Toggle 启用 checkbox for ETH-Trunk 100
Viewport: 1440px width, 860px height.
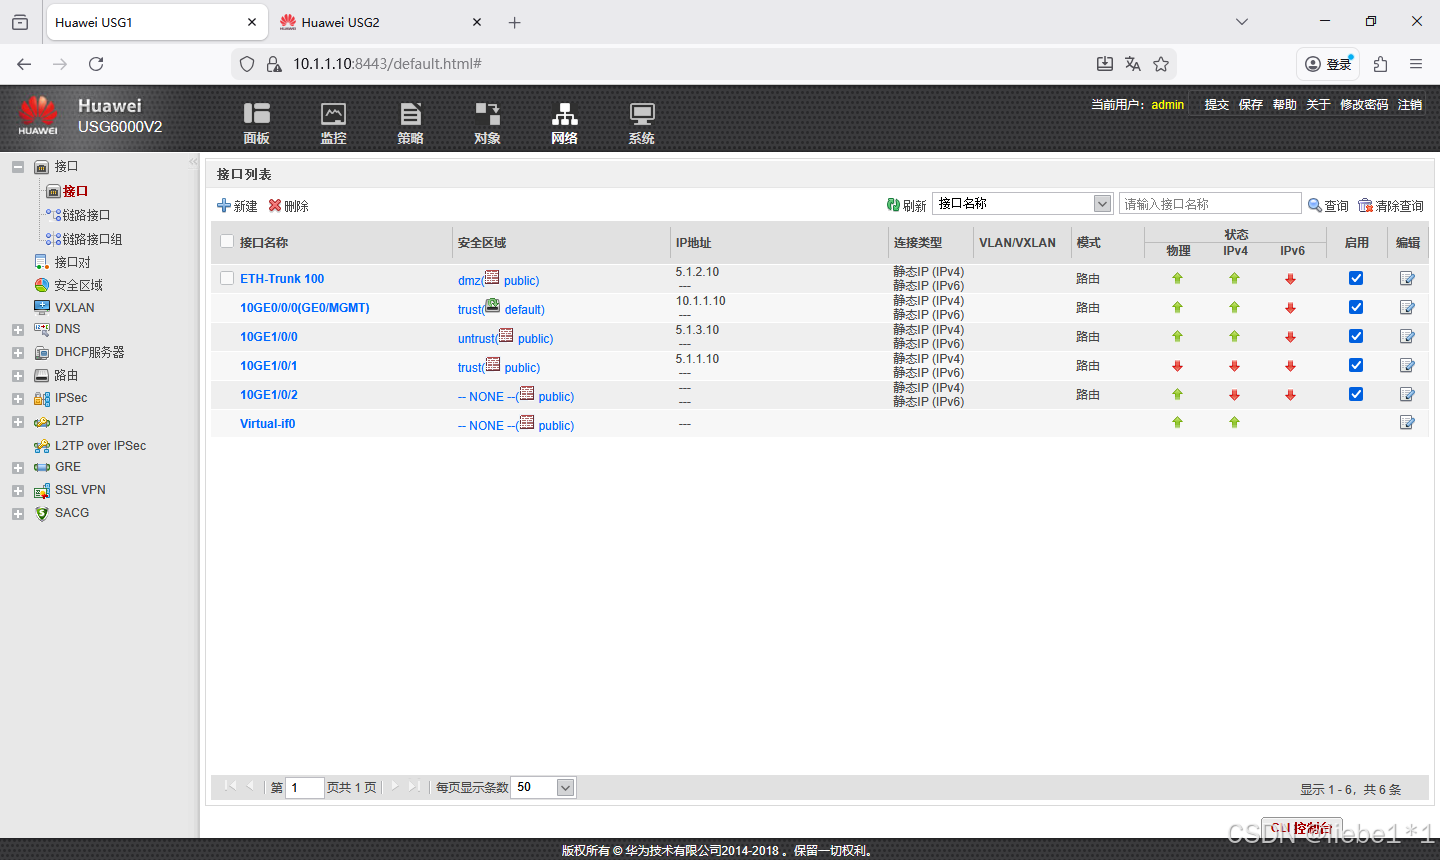(1356, 278)
